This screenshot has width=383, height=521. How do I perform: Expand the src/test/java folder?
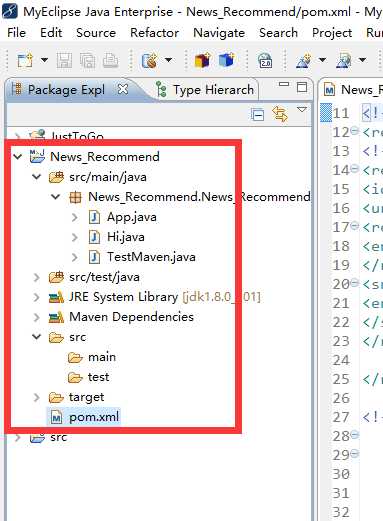tap(37, 277)
